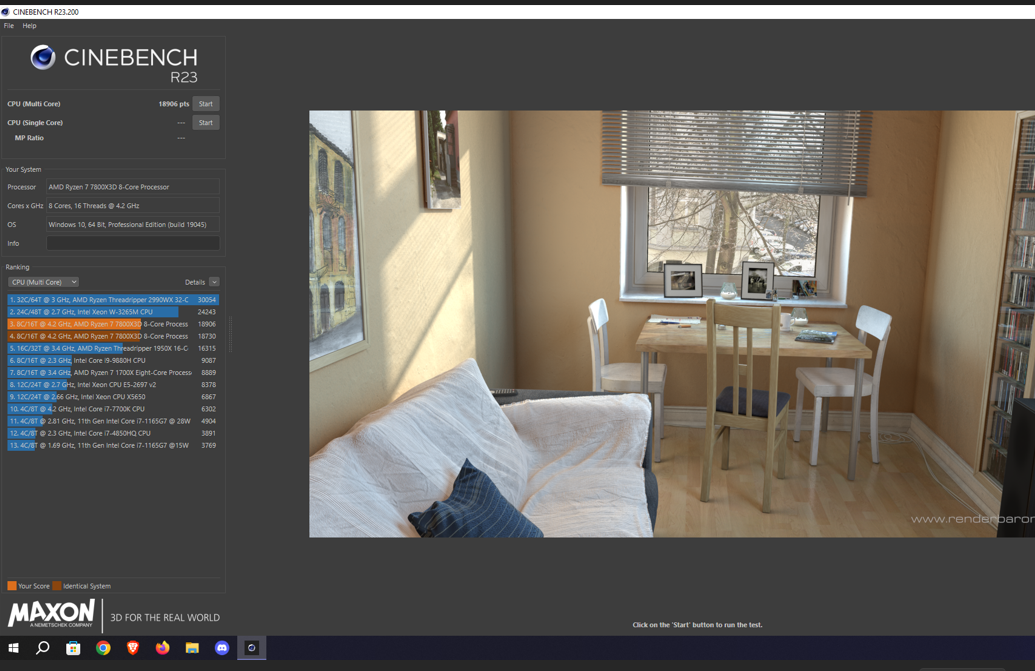Click the Maxon logo
The height and width of the screenshot is (671, 1035).
[x=52, y=614]
